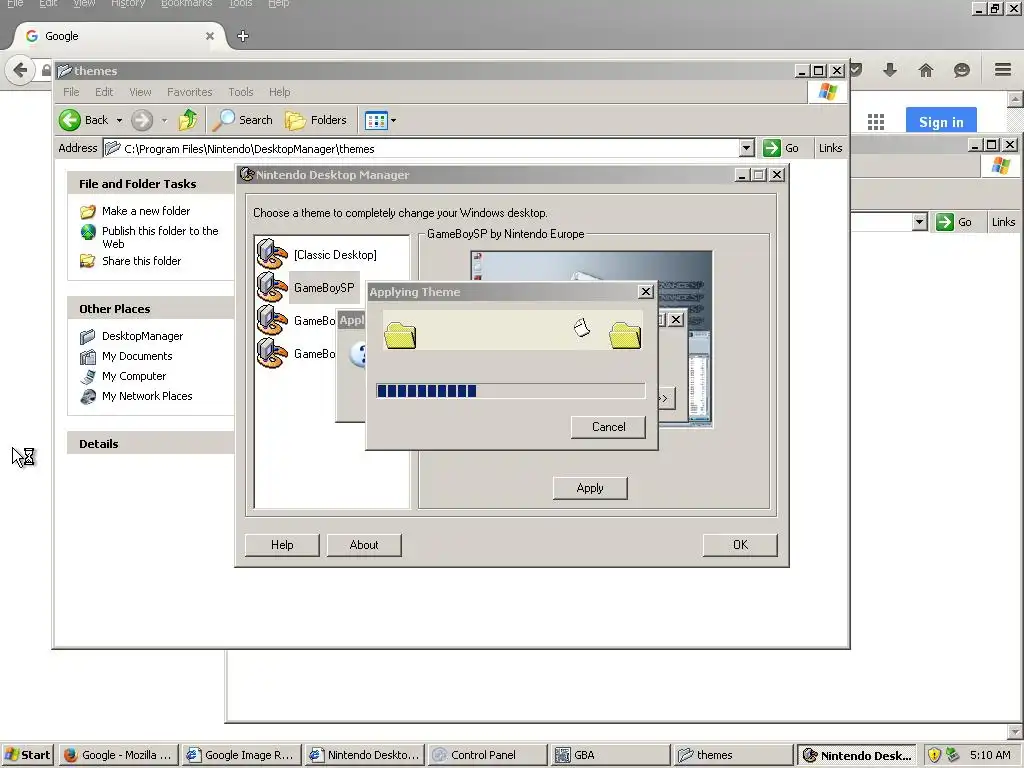1024x768 pixels.
Task: Open new tab with plus icon
Action: click(243, 36)
